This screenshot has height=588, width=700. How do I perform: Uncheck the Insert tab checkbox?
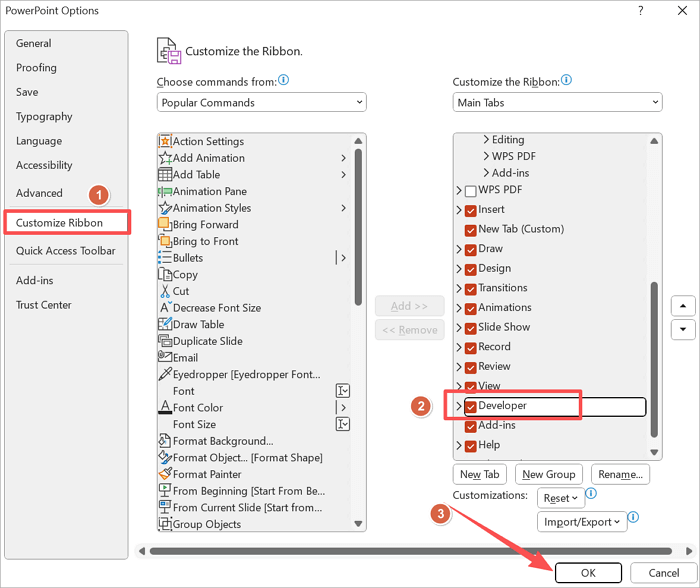coord(471,211)
